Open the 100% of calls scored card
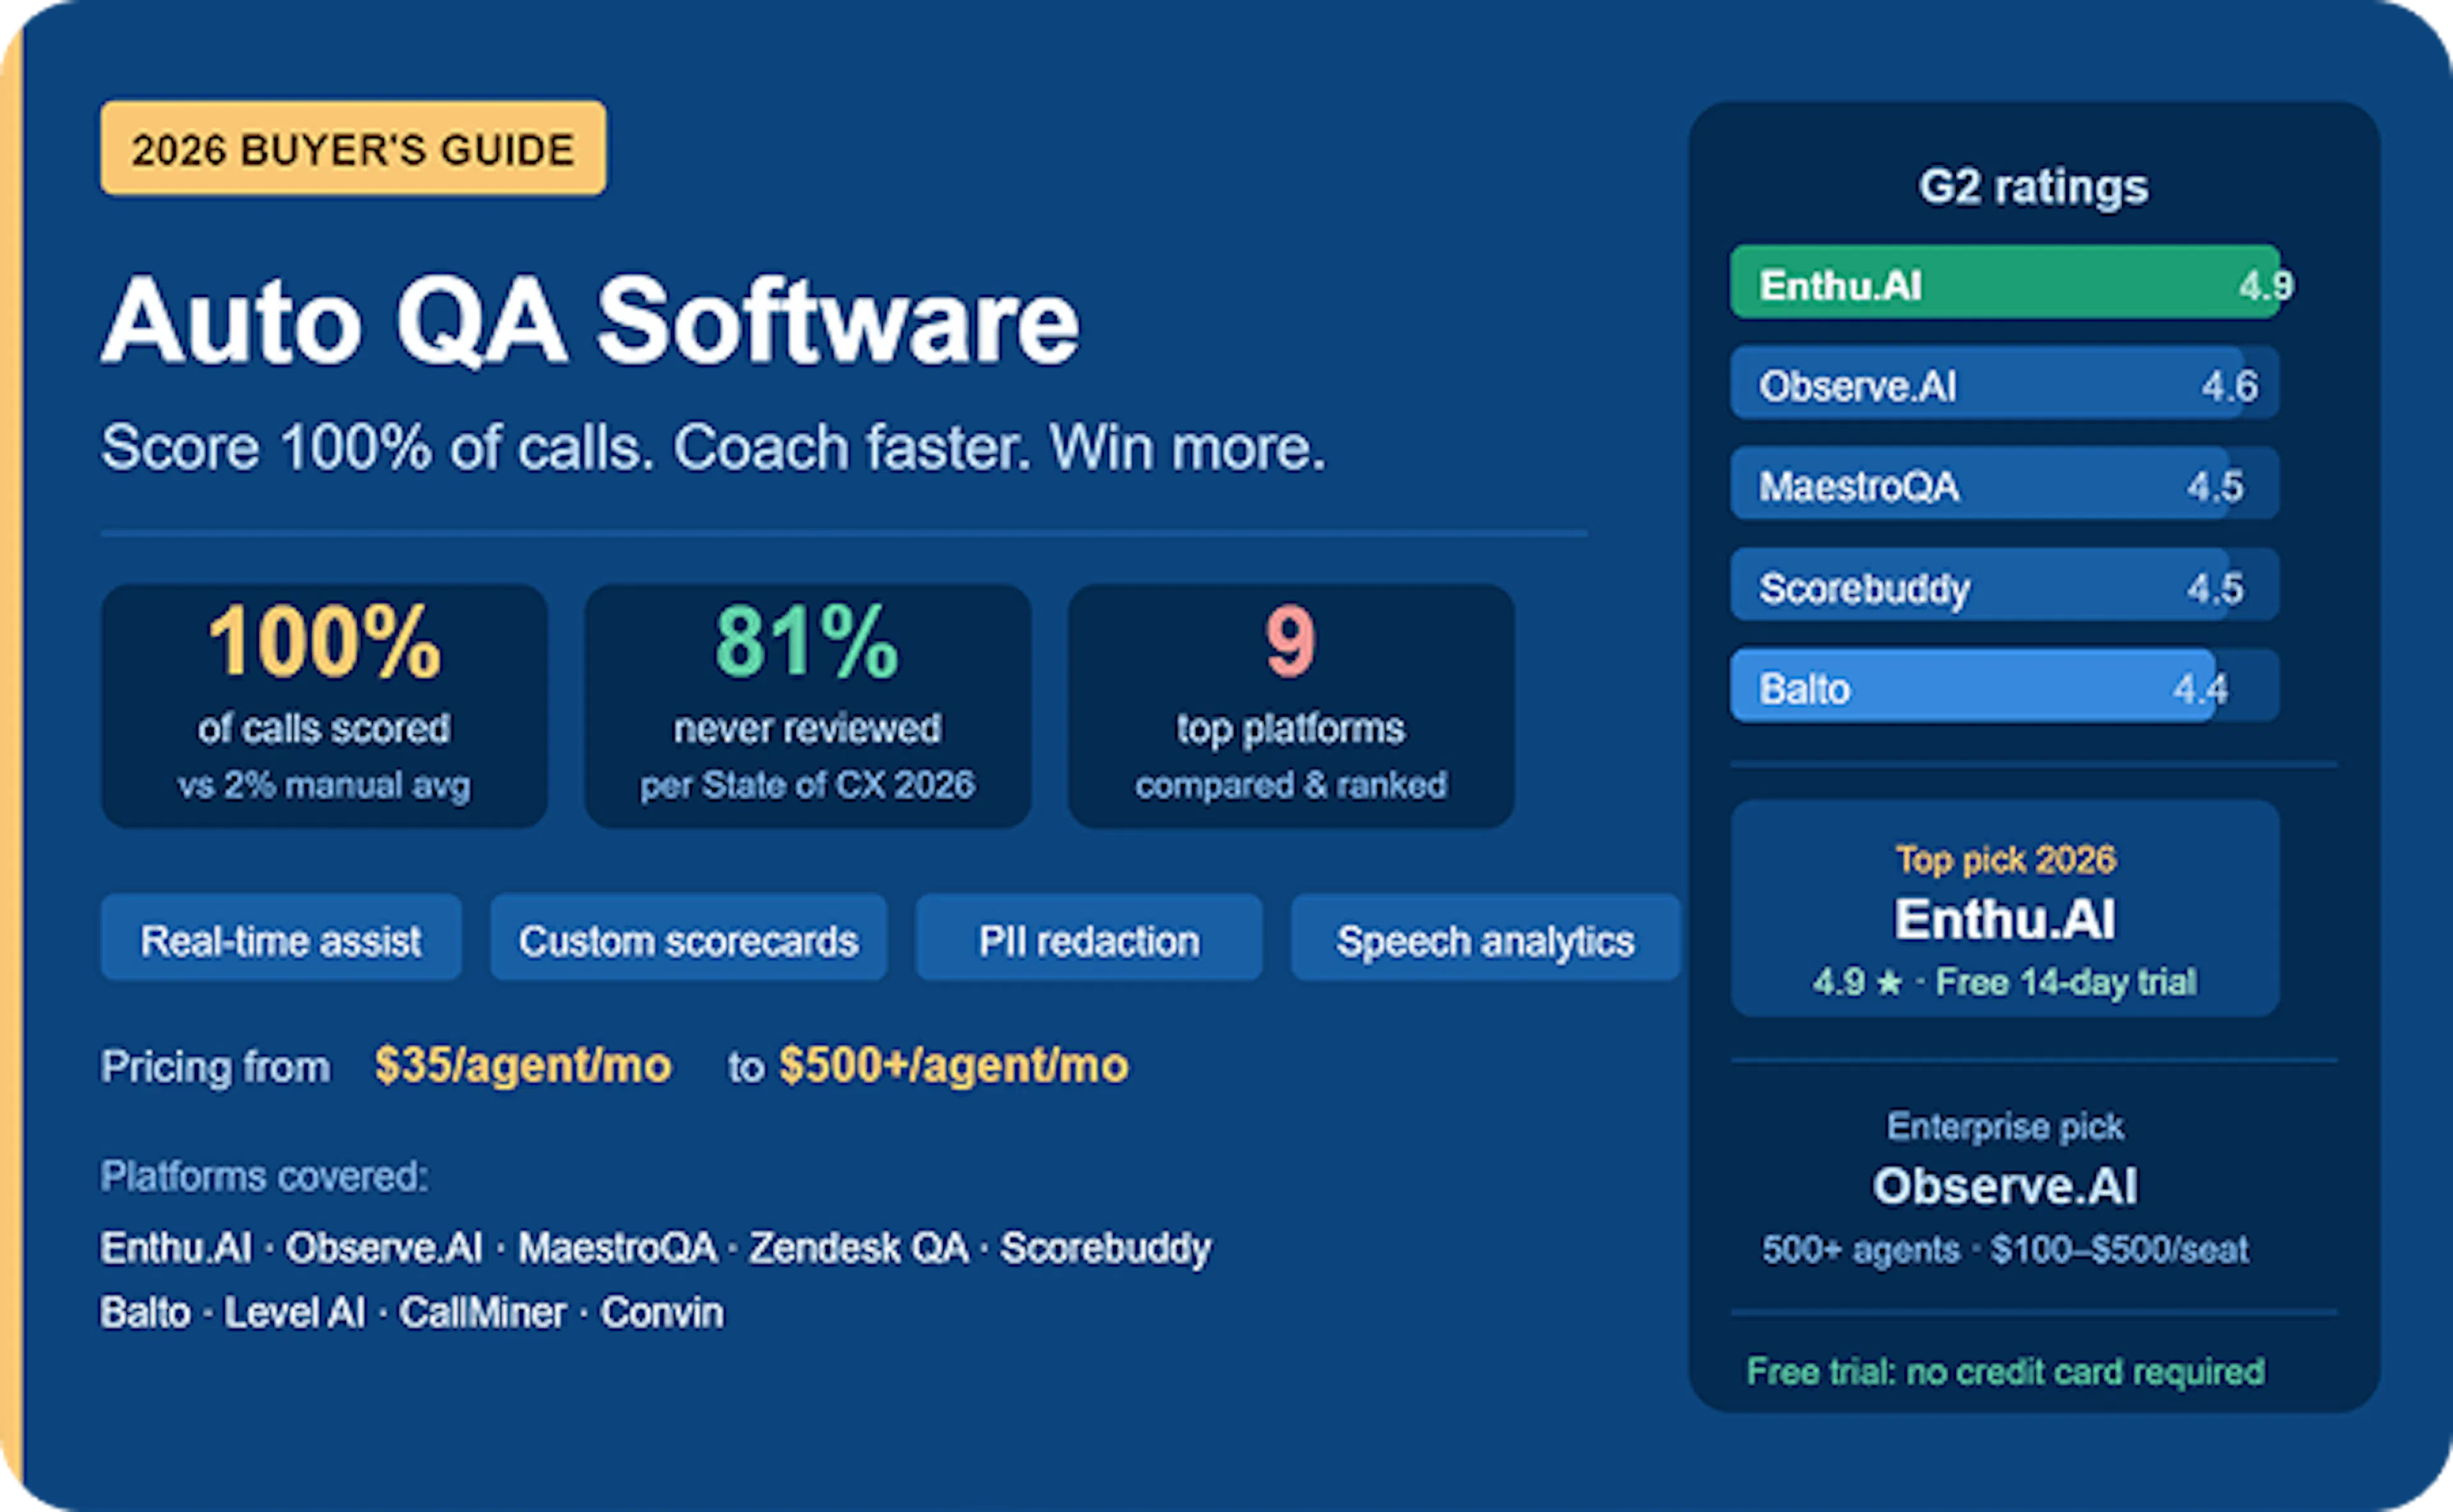The width and height of the screenshot is (2453, 1512). [x=324, y=706]
